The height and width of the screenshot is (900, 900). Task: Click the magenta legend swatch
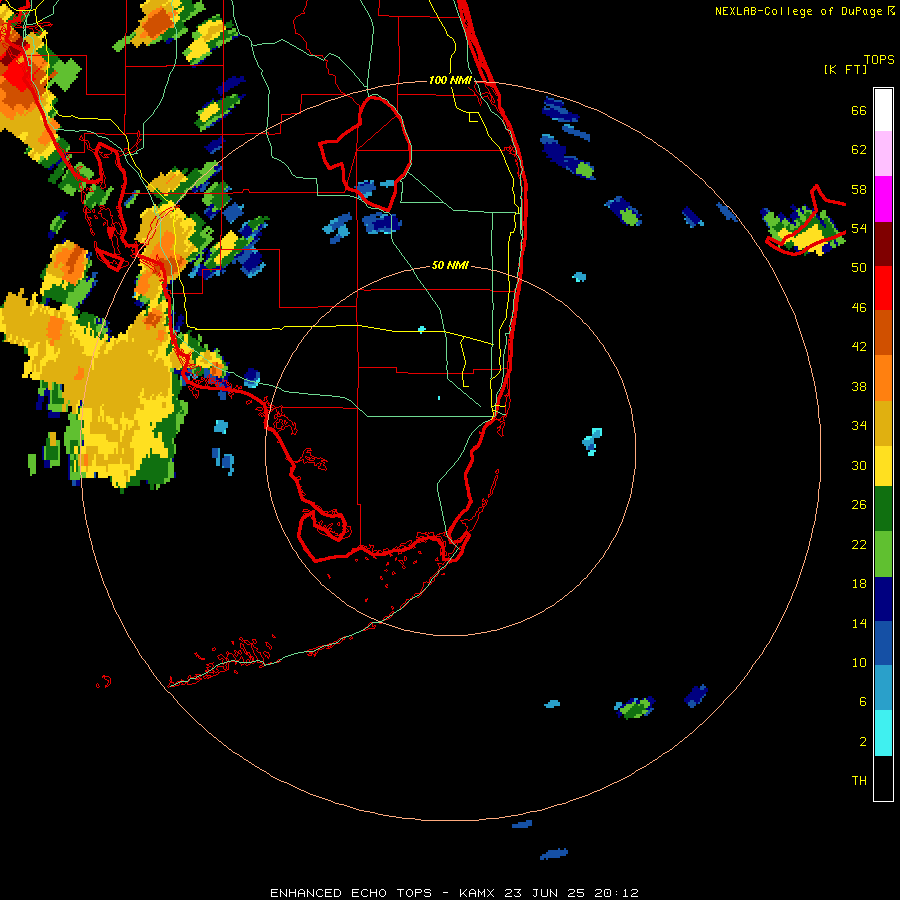point(883,199)
